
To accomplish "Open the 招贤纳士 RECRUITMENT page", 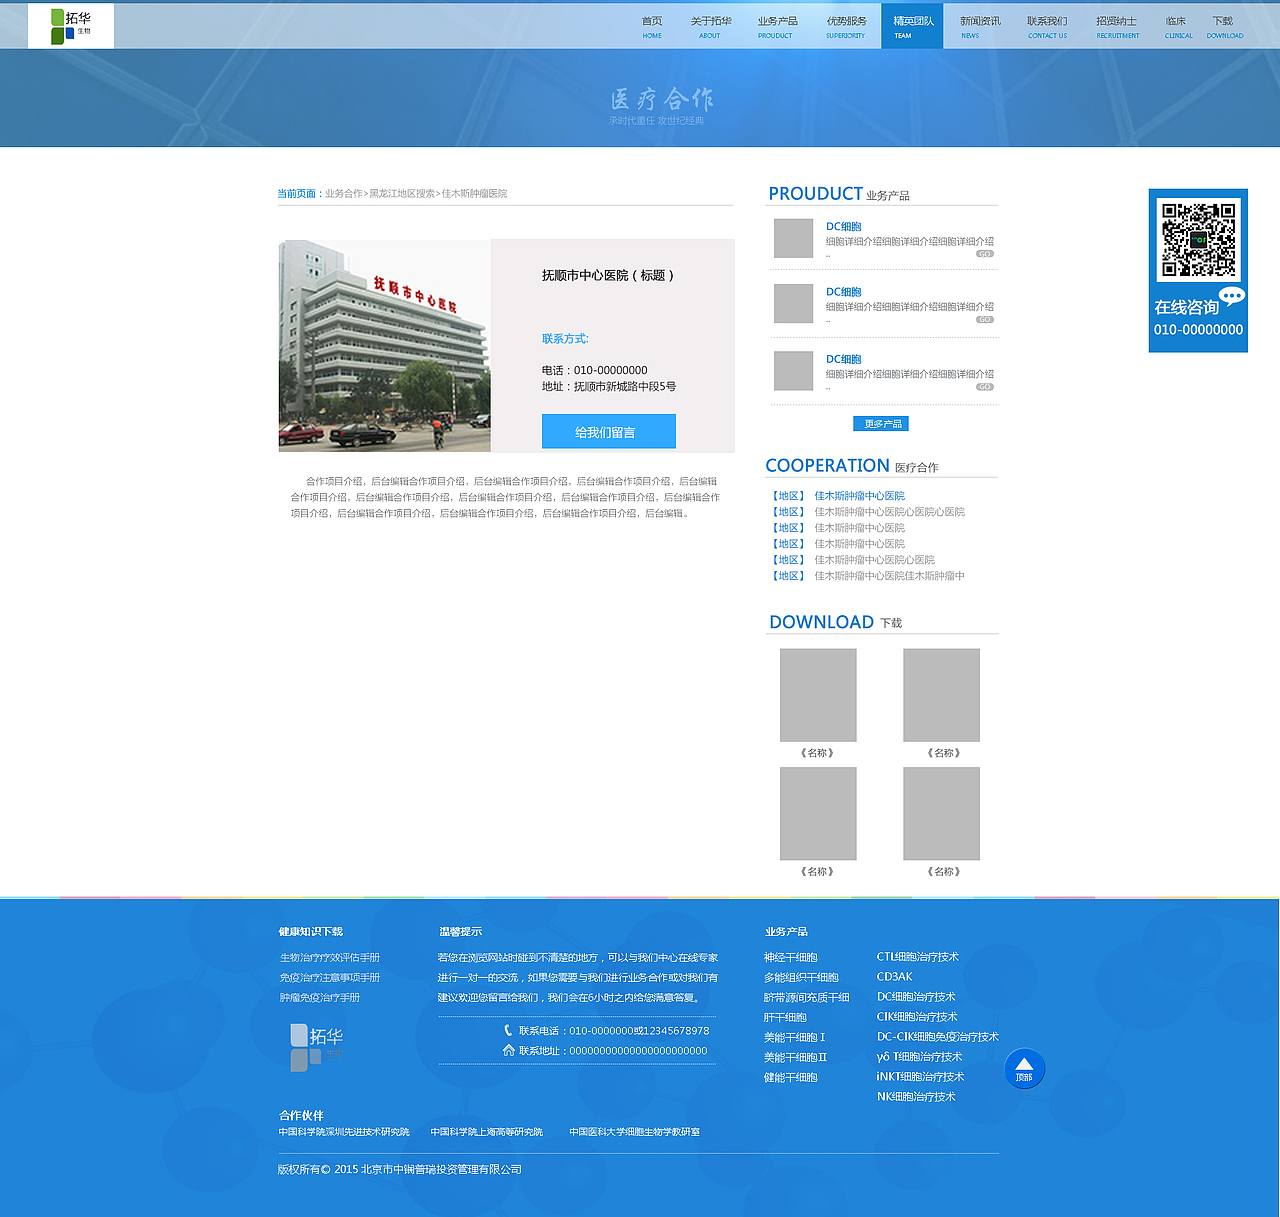I will click(1117, 25).
